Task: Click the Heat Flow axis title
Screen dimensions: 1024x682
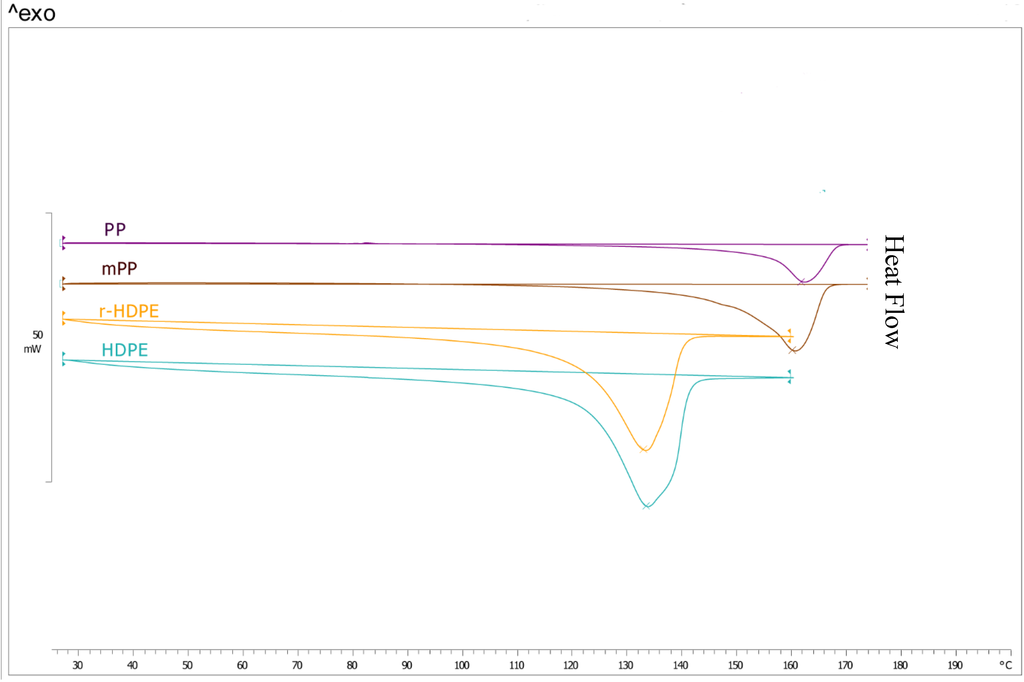Action: pos(893,291)
